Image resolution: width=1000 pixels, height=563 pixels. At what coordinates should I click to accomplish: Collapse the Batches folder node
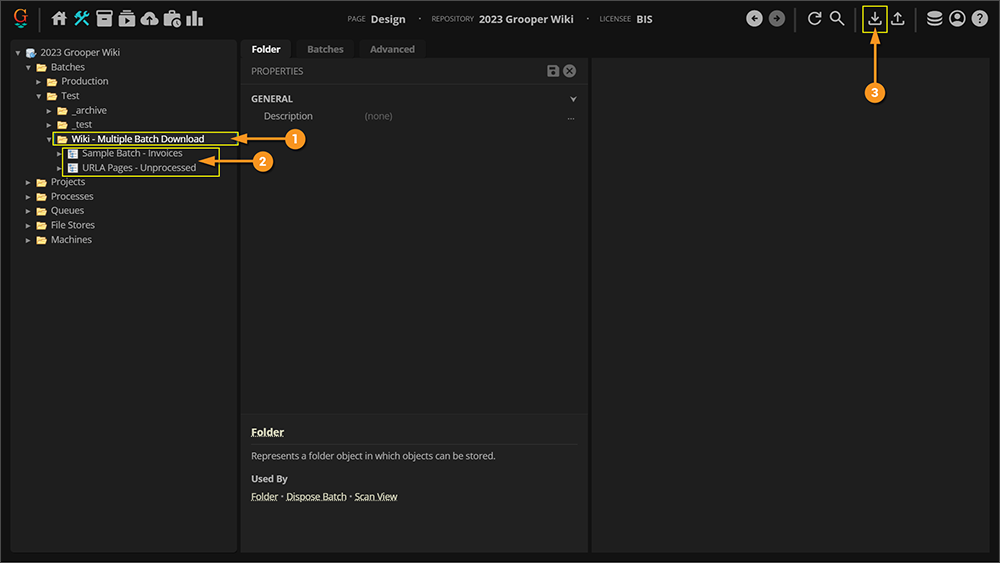28,67
